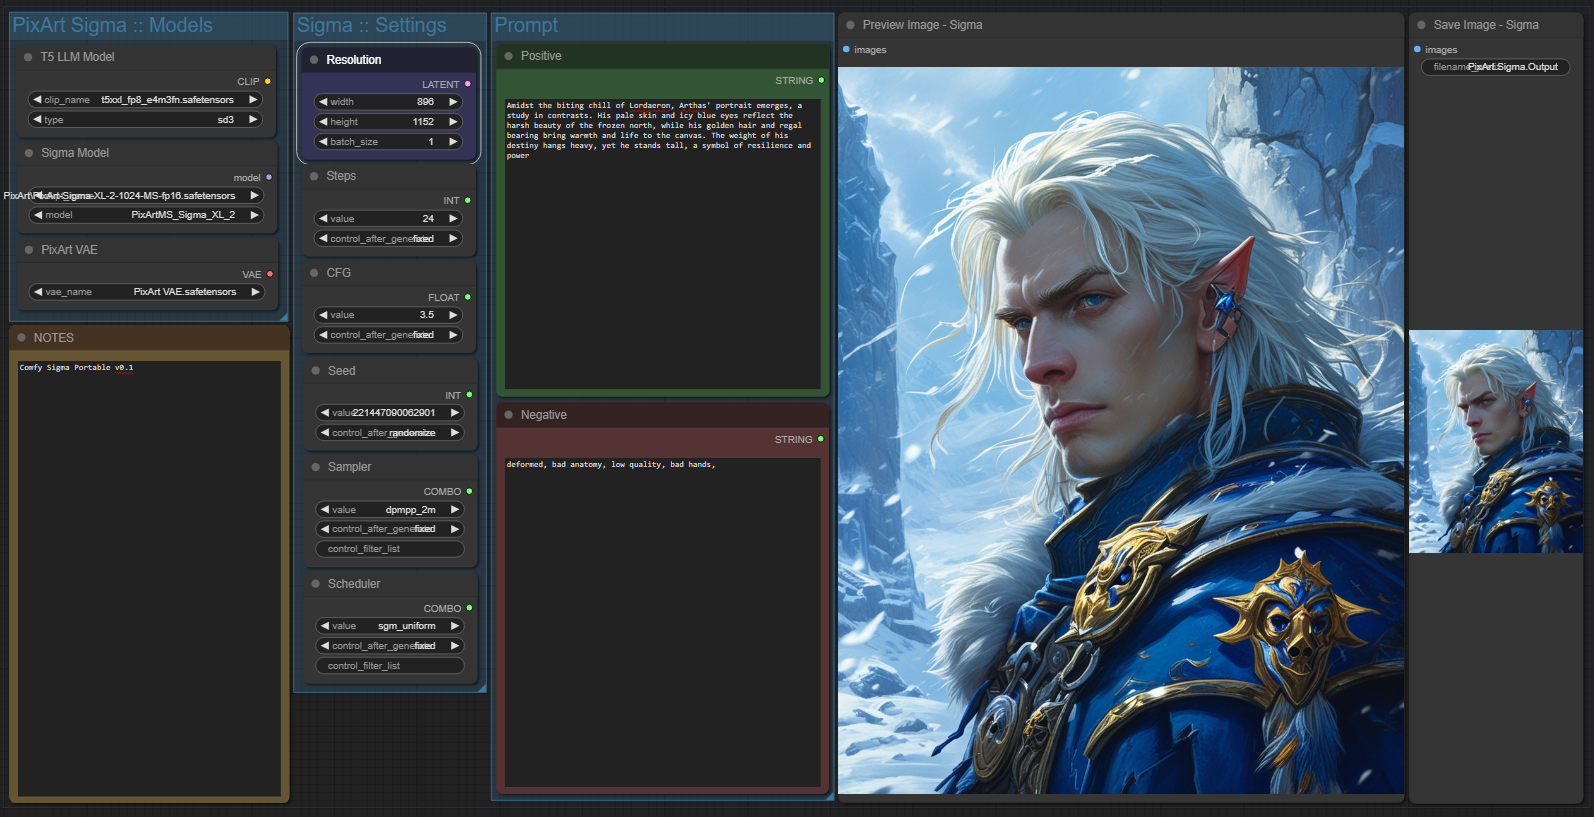
Task: Click the Sampler control_filter_list field
Action: (390, 549)
